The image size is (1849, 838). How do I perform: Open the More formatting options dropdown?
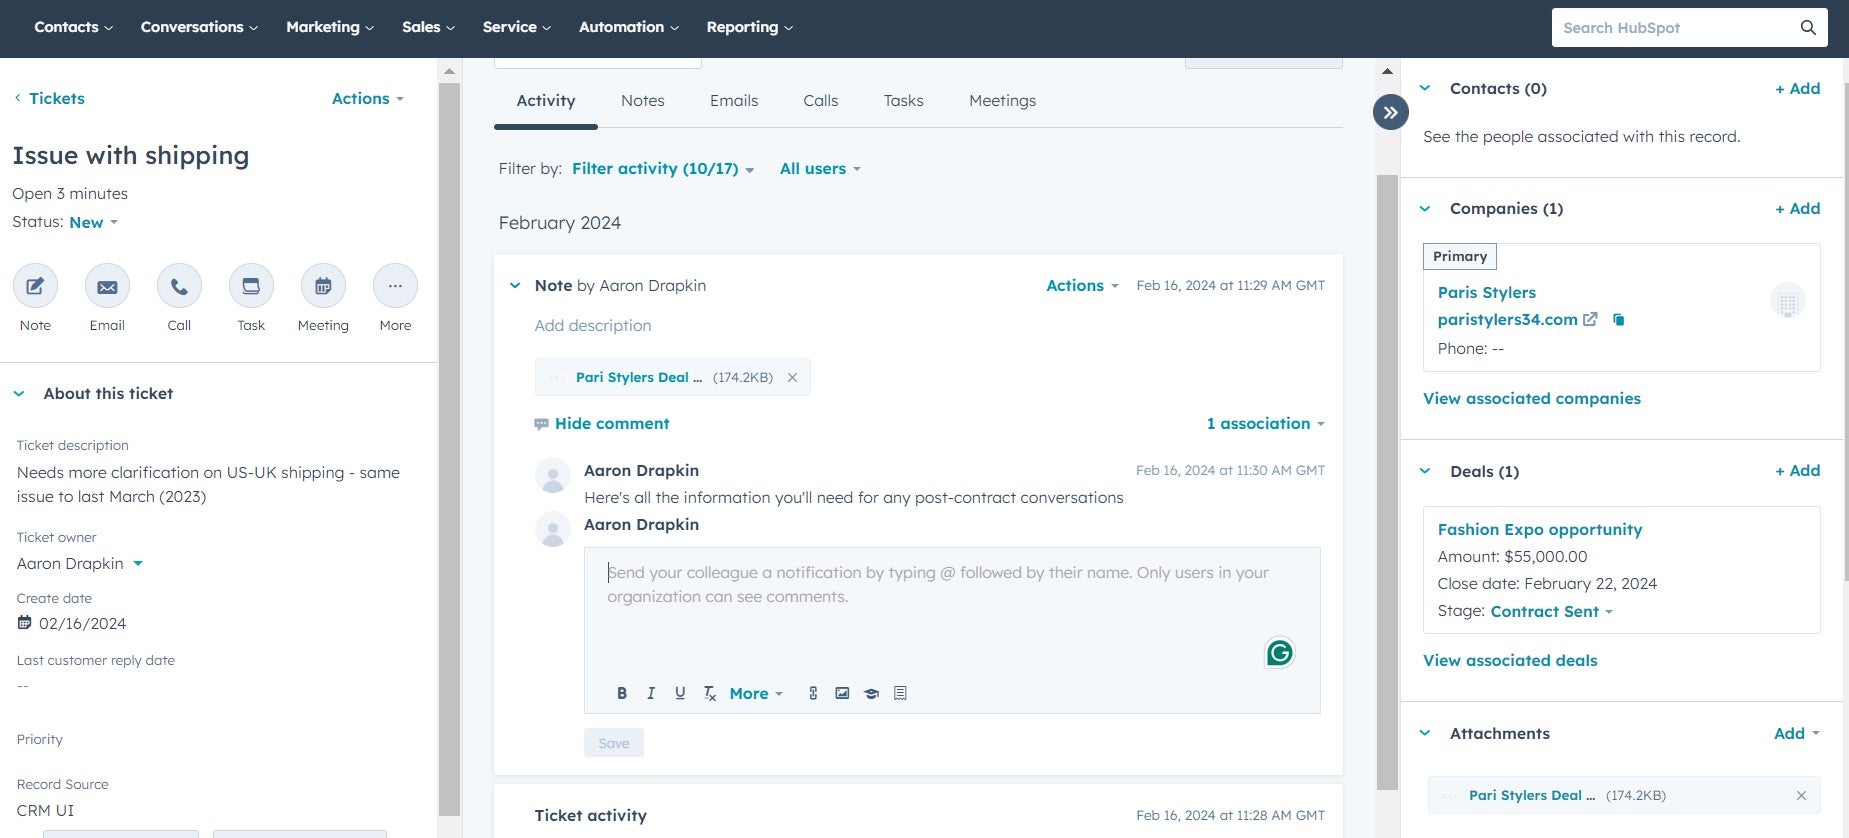756,693
